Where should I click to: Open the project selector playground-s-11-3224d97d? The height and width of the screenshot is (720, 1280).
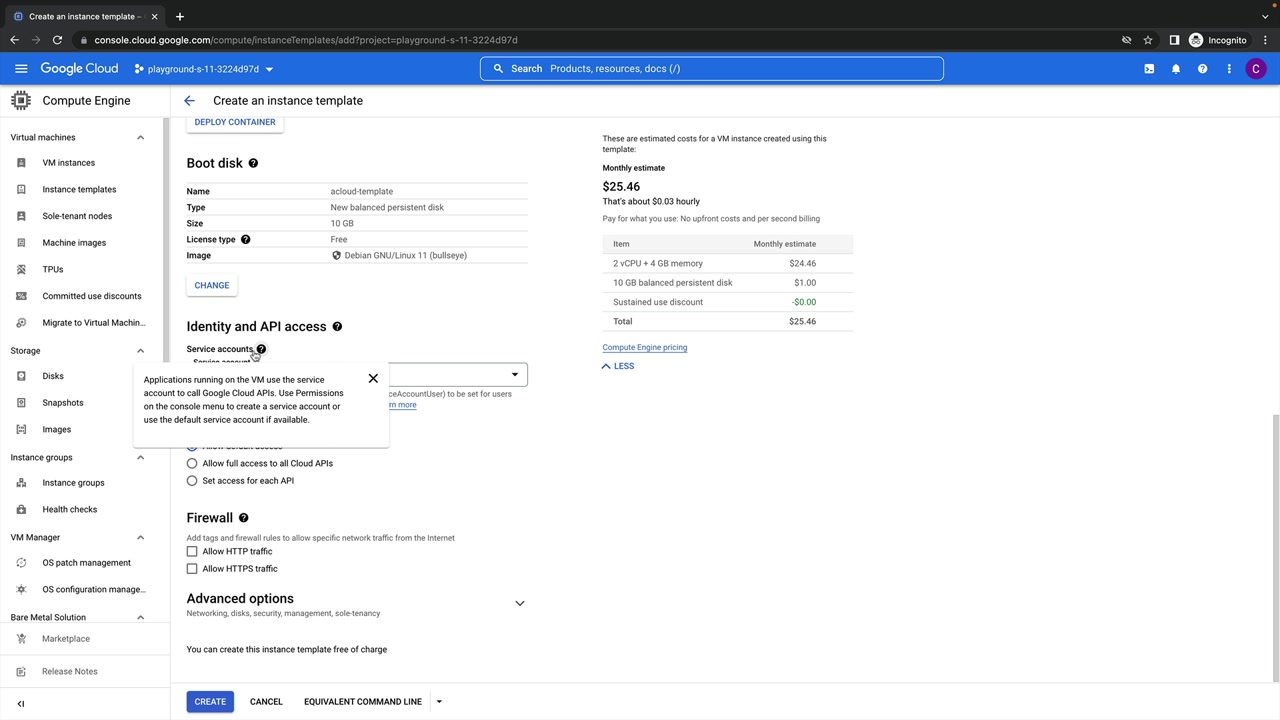(x=204, y=69)
